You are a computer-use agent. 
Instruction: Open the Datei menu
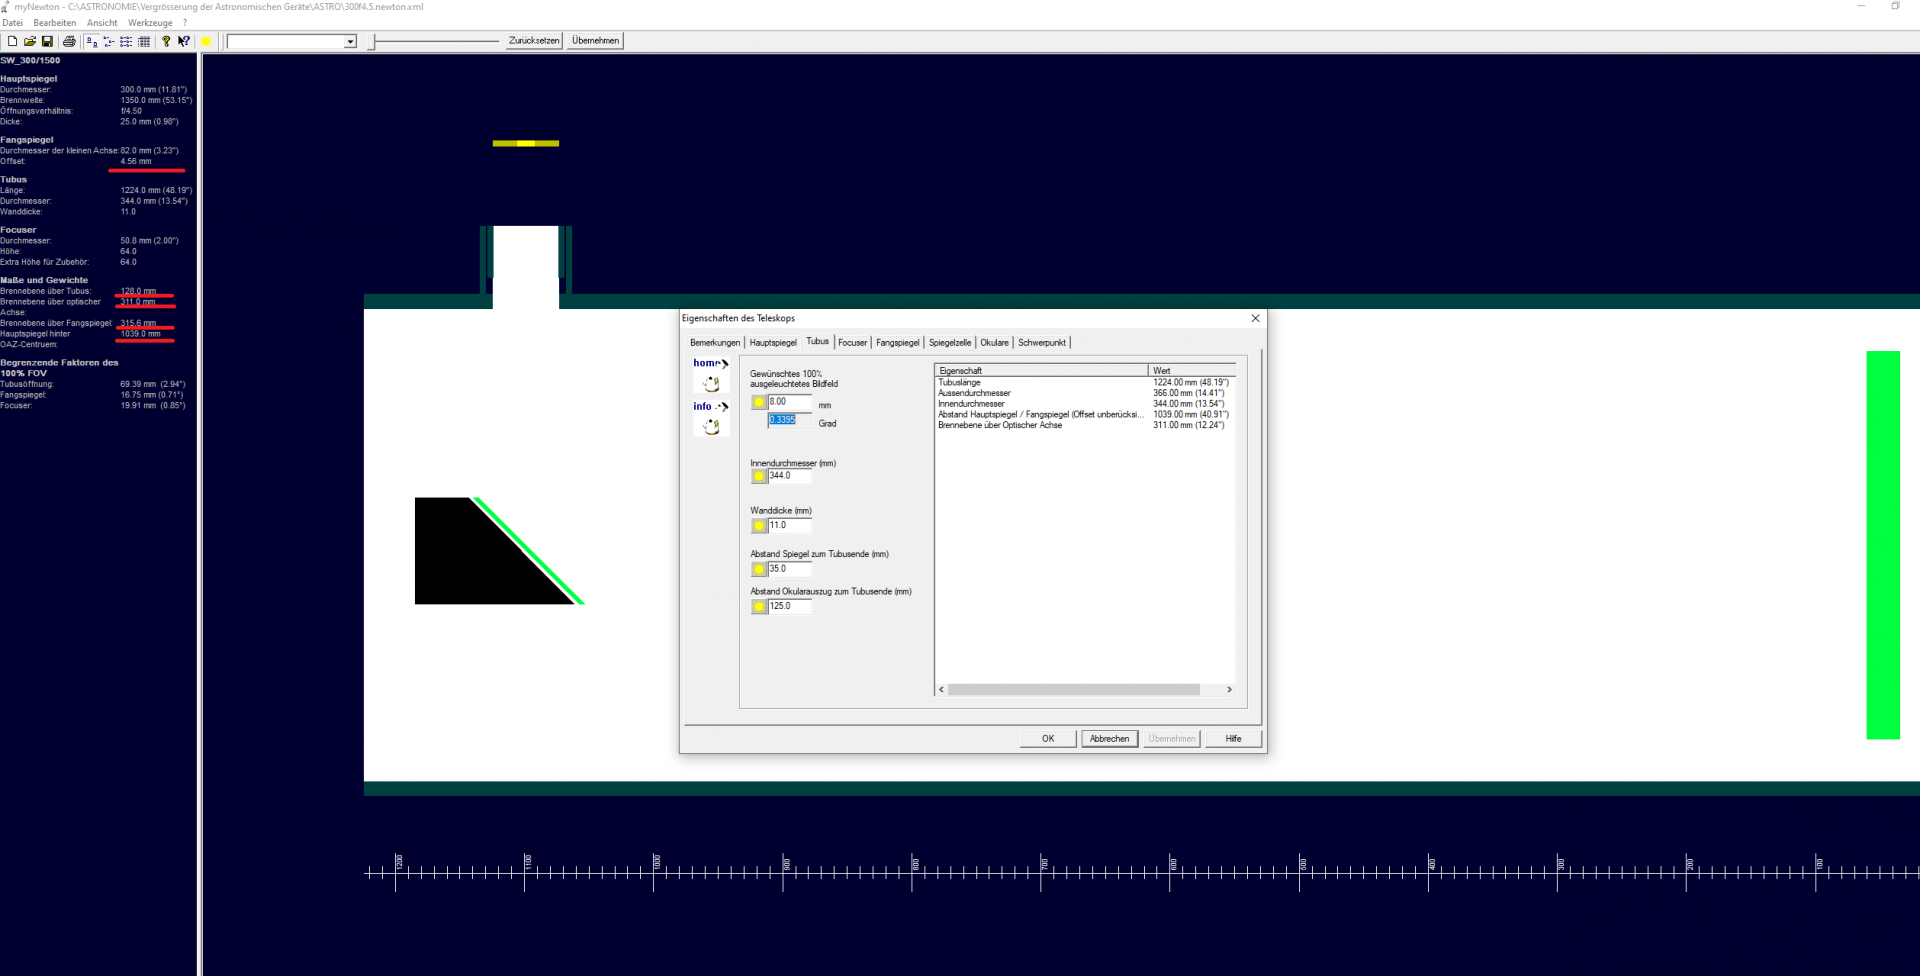click(x=12, y=23)
